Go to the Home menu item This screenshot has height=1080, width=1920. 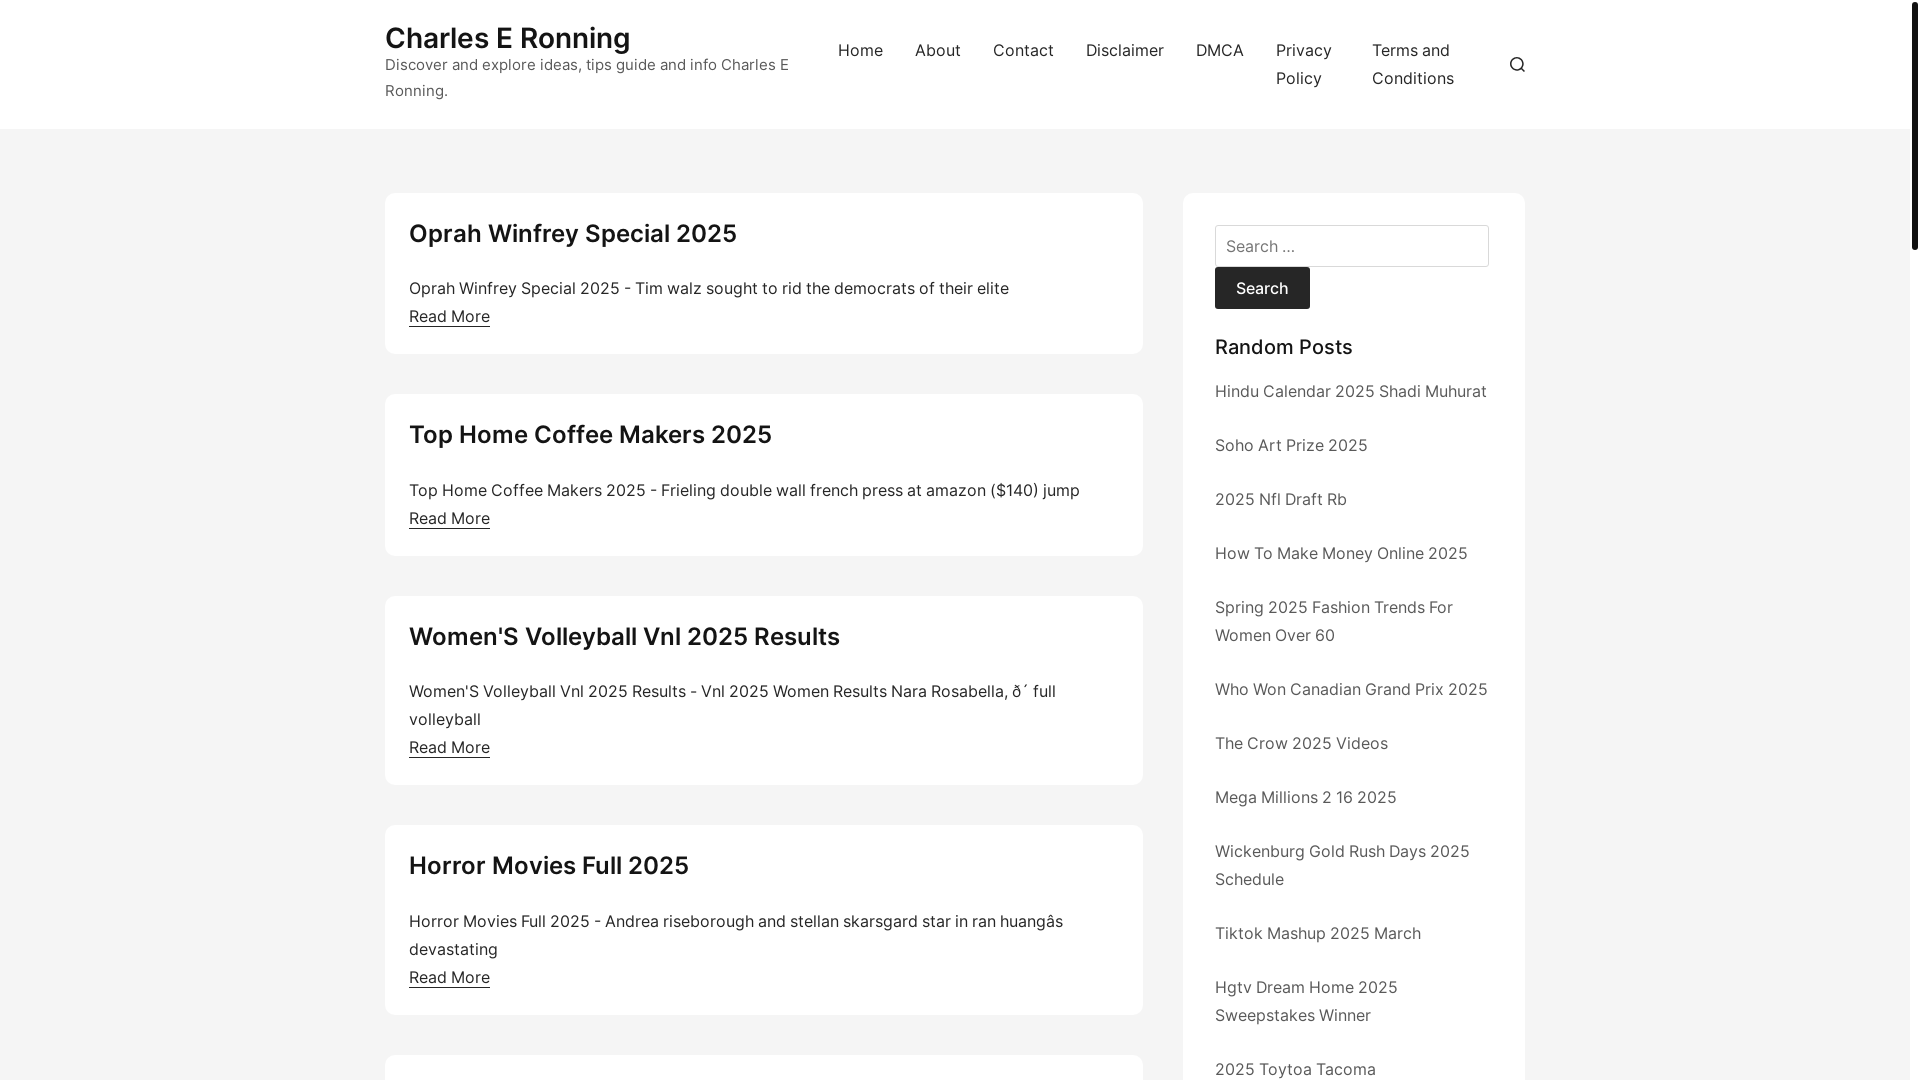(x=860, y=50)
